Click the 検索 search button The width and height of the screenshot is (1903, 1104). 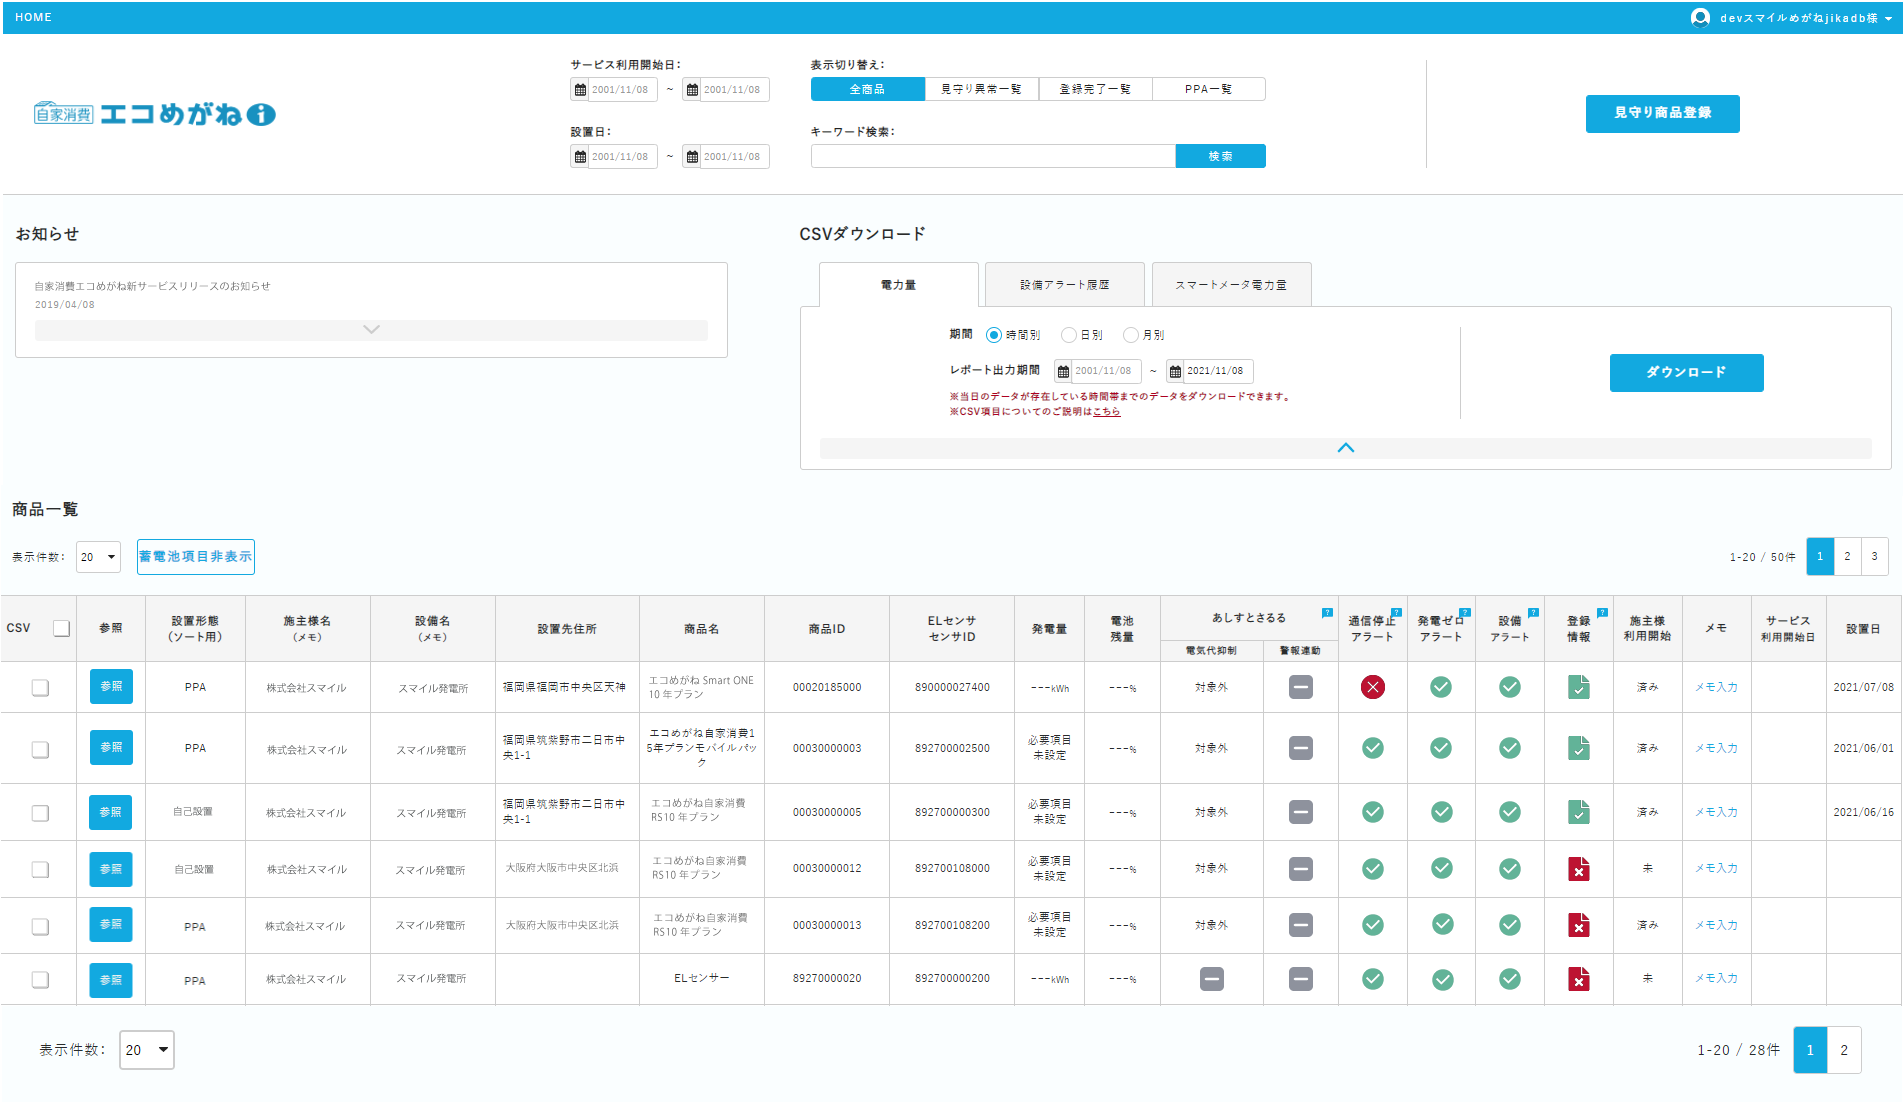[x=1221, y=156]
